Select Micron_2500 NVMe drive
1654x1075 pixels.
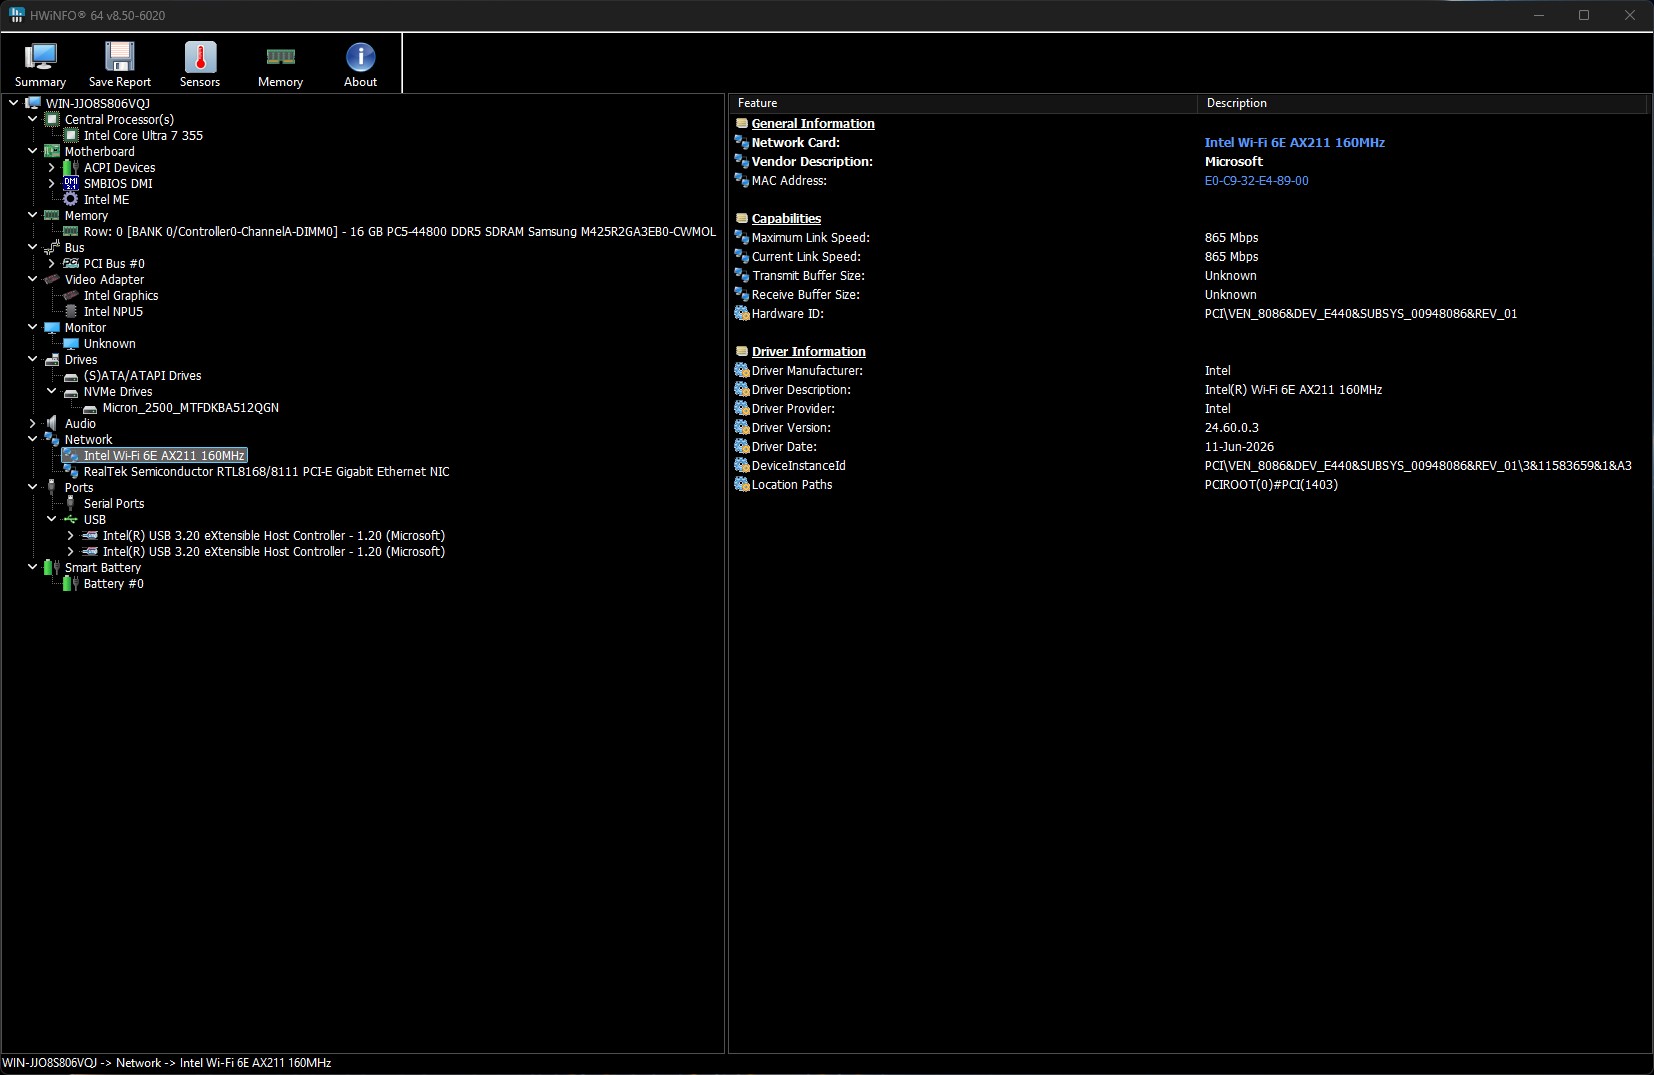190,407
